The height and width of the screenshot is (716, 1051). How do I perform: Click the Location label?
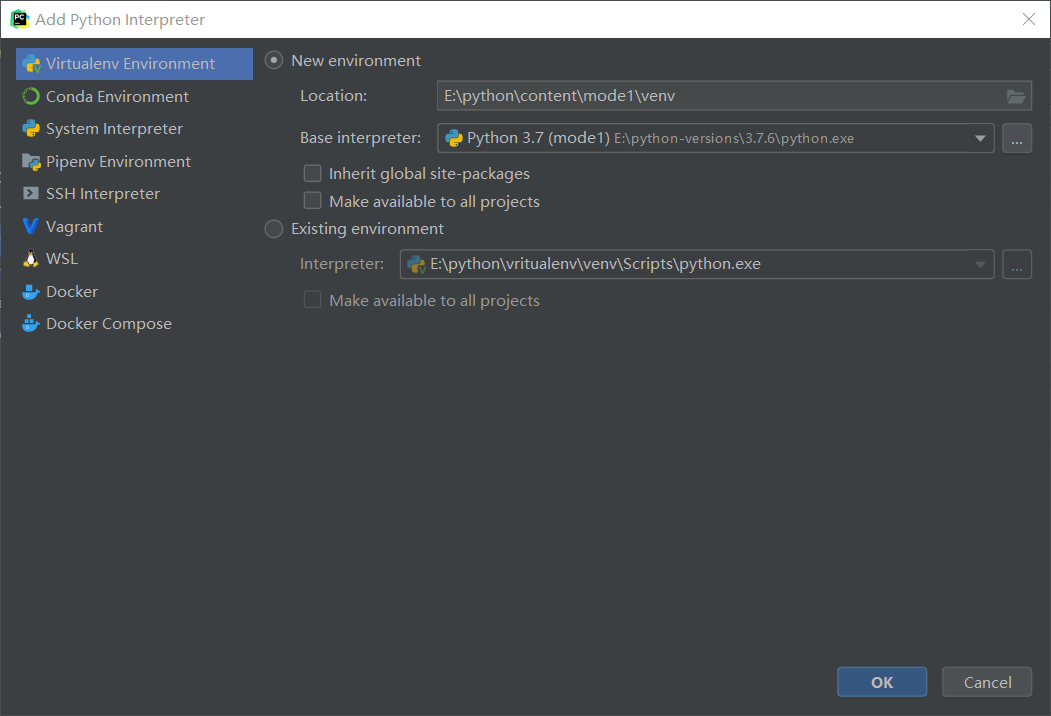(x=333, y=96)
